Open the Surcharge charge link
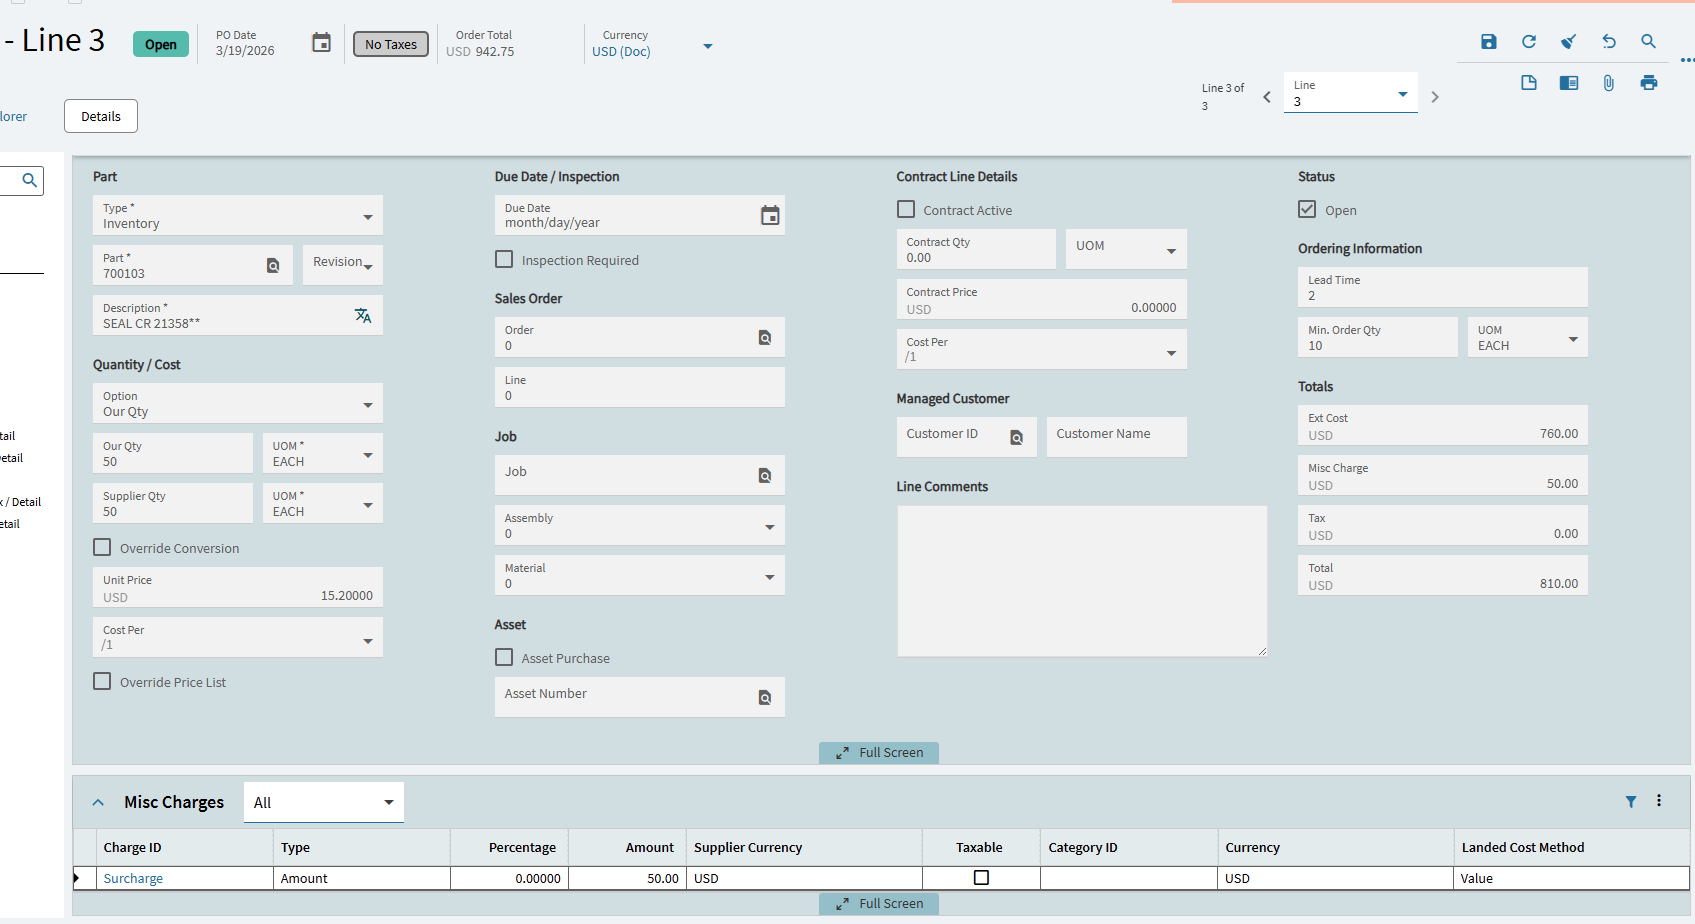1695x924 pixels. (x=133, y=878)
